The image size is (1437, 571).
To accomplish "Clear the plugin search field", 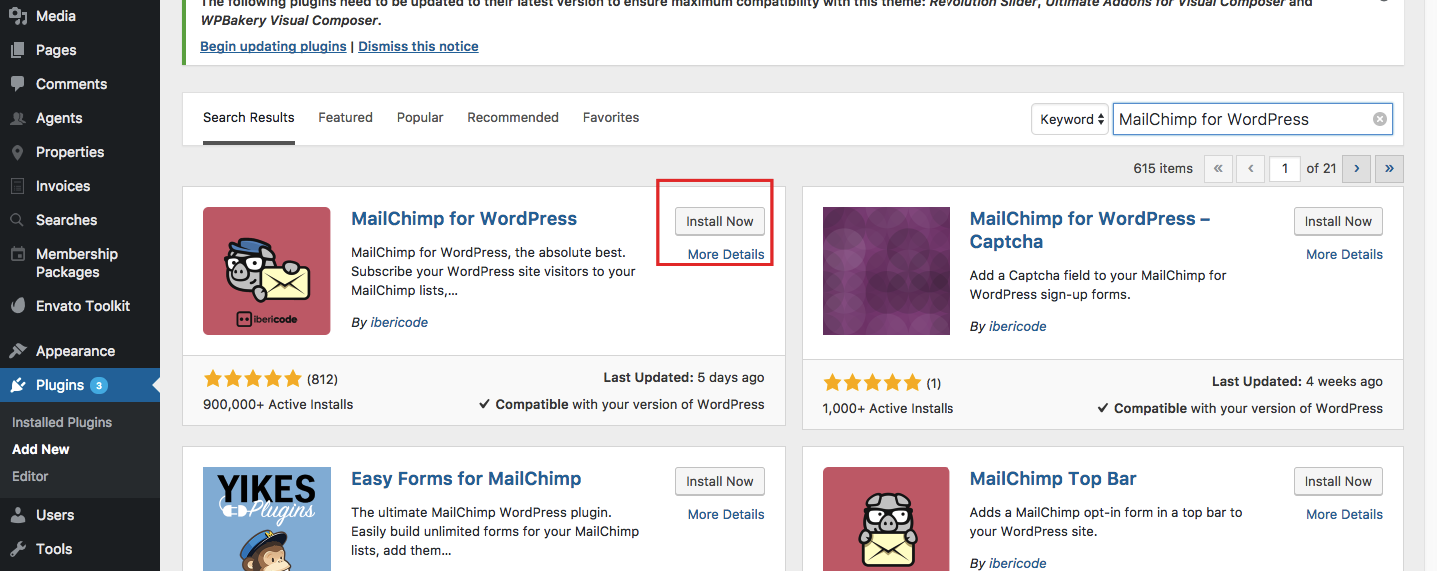I will click(x=1379, y=119).
